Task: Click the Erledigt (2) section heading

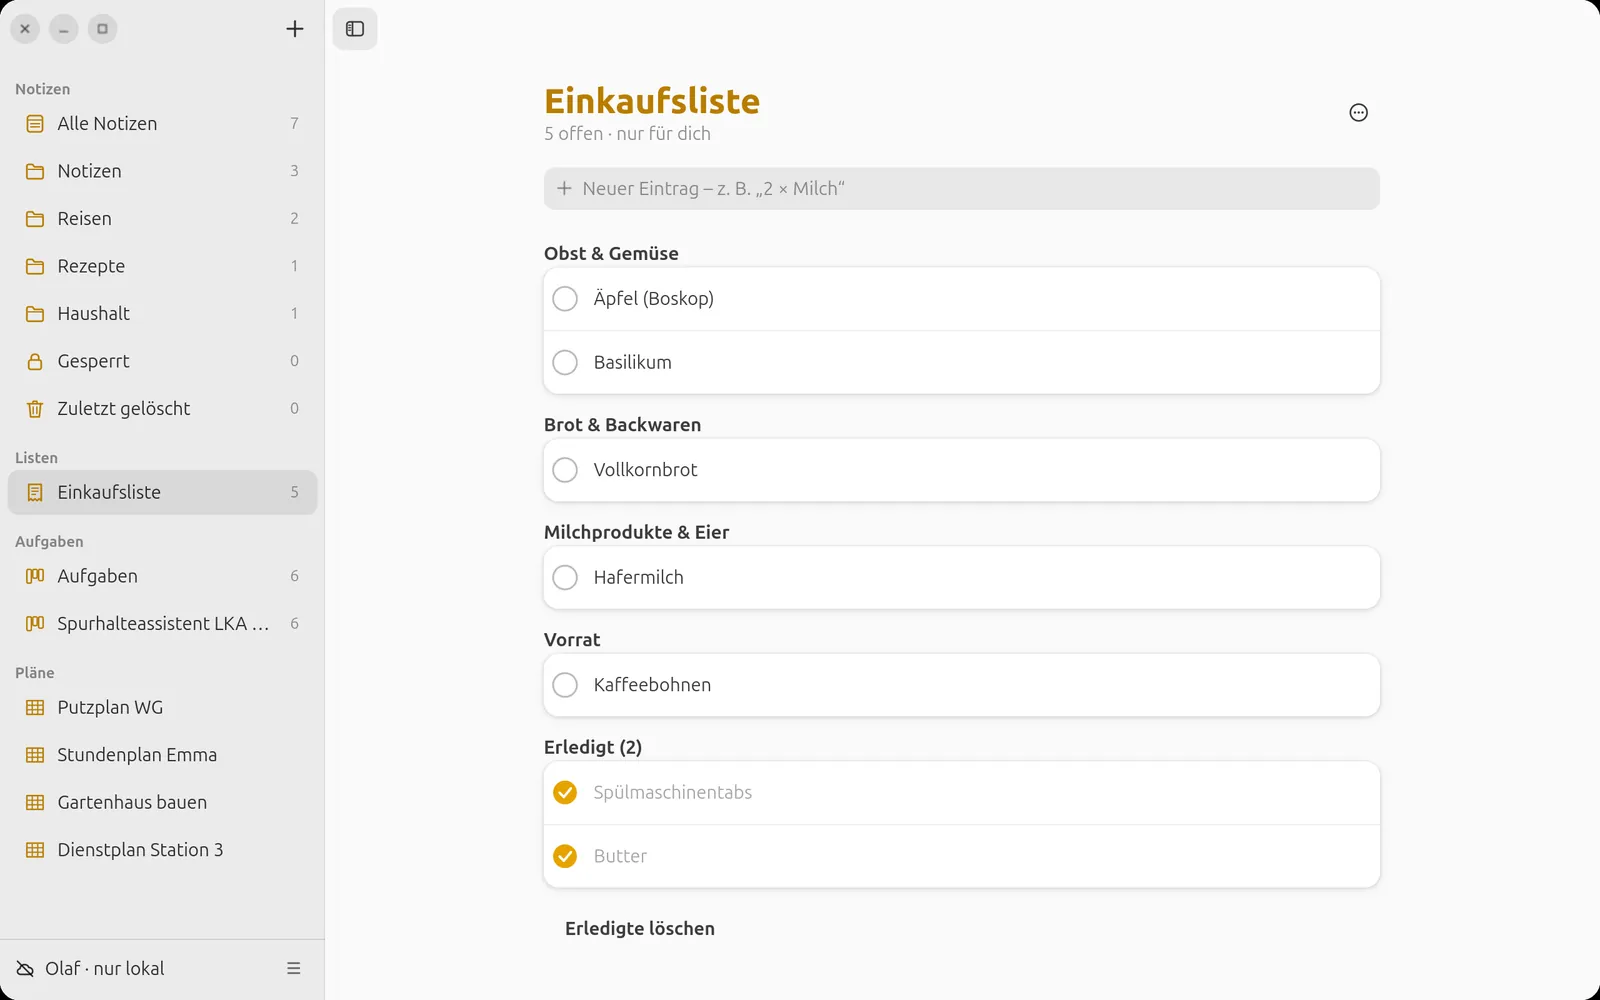Action: [593, 747]
